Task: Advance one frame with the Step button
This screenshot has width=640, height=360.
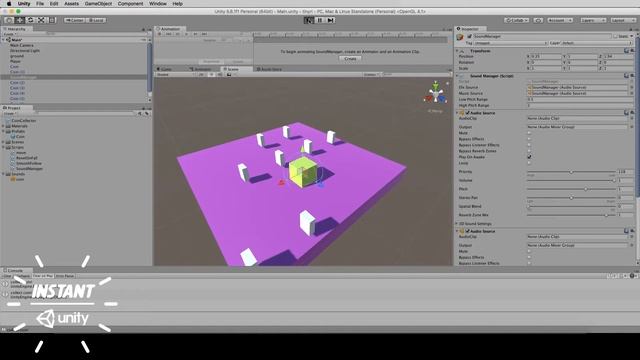Action: 331,20
